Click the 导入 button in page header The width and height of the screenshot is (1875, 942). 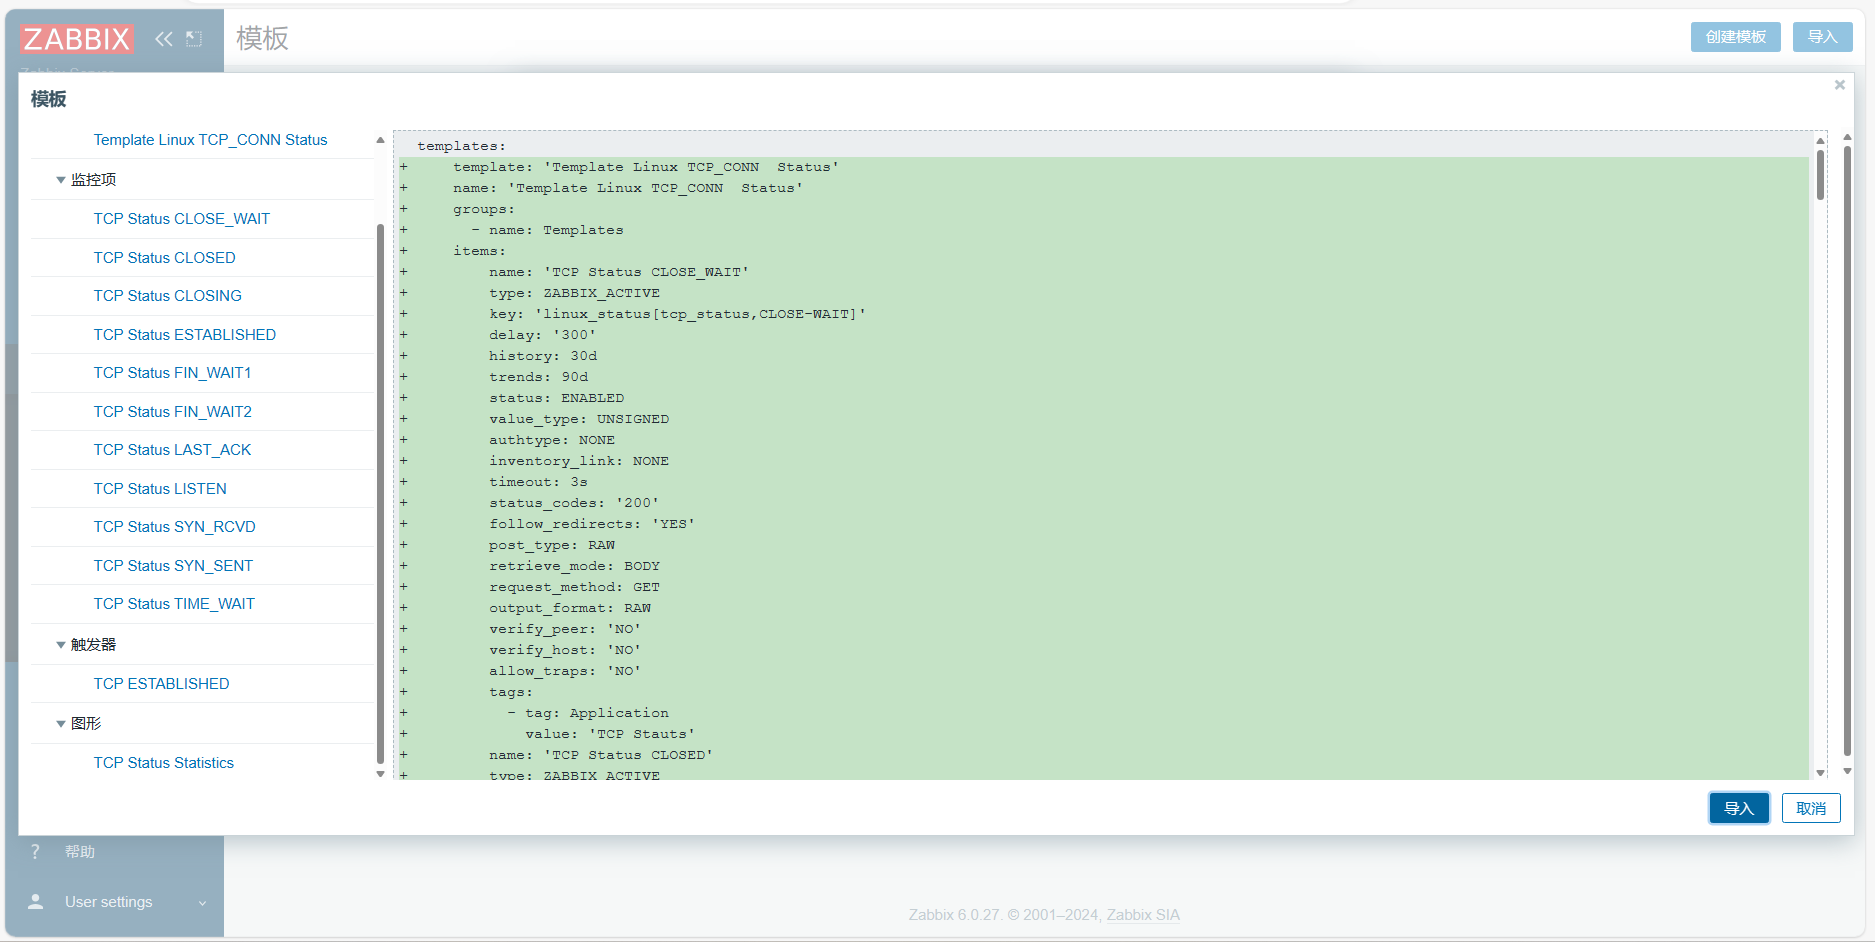pyautogui.click(x=1823, y=37)
